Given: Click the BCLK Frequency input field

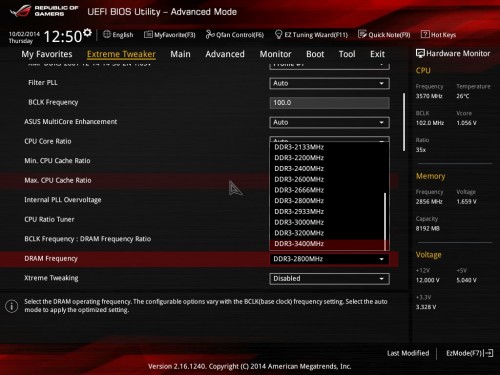Looking at the screenshot, I should [329, 103].
